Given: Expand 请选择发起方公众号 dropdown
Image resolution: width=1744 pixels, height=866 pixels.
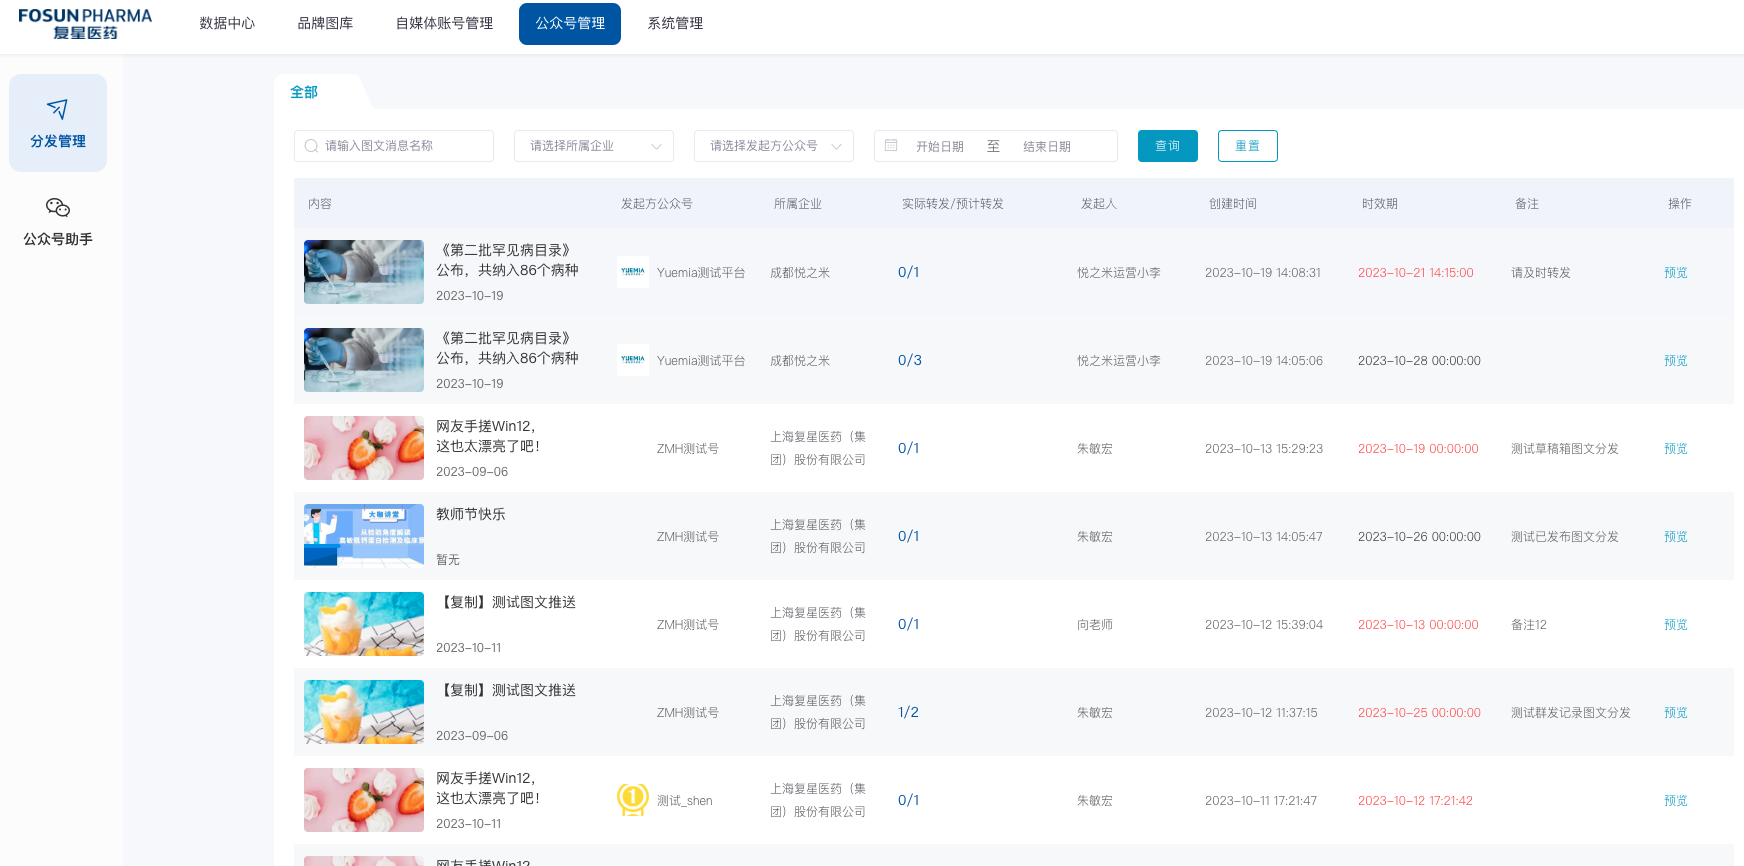Looking at the screenshot, I should tap(774, 146).
